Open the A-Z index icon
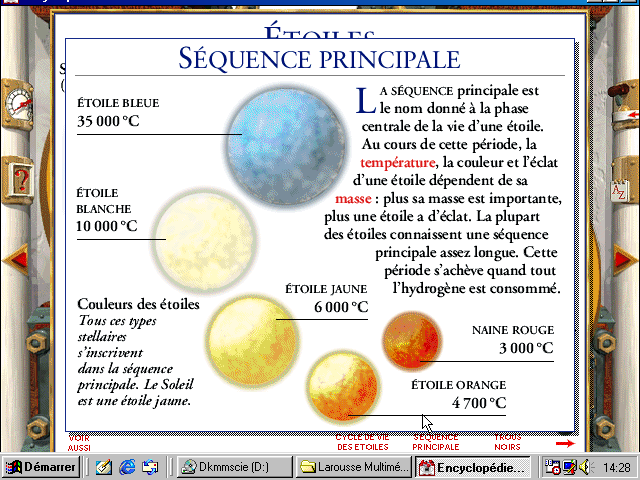 coord(620,191)
